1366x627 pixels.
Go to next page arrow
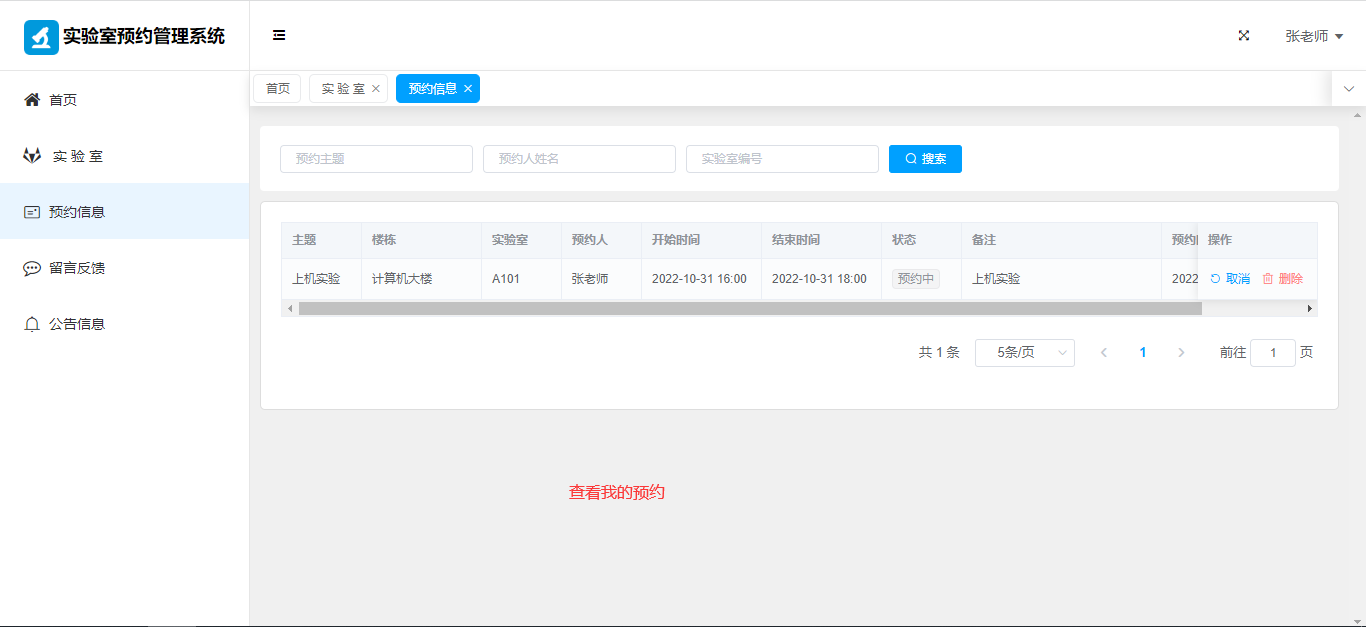tap(1181, 353)
